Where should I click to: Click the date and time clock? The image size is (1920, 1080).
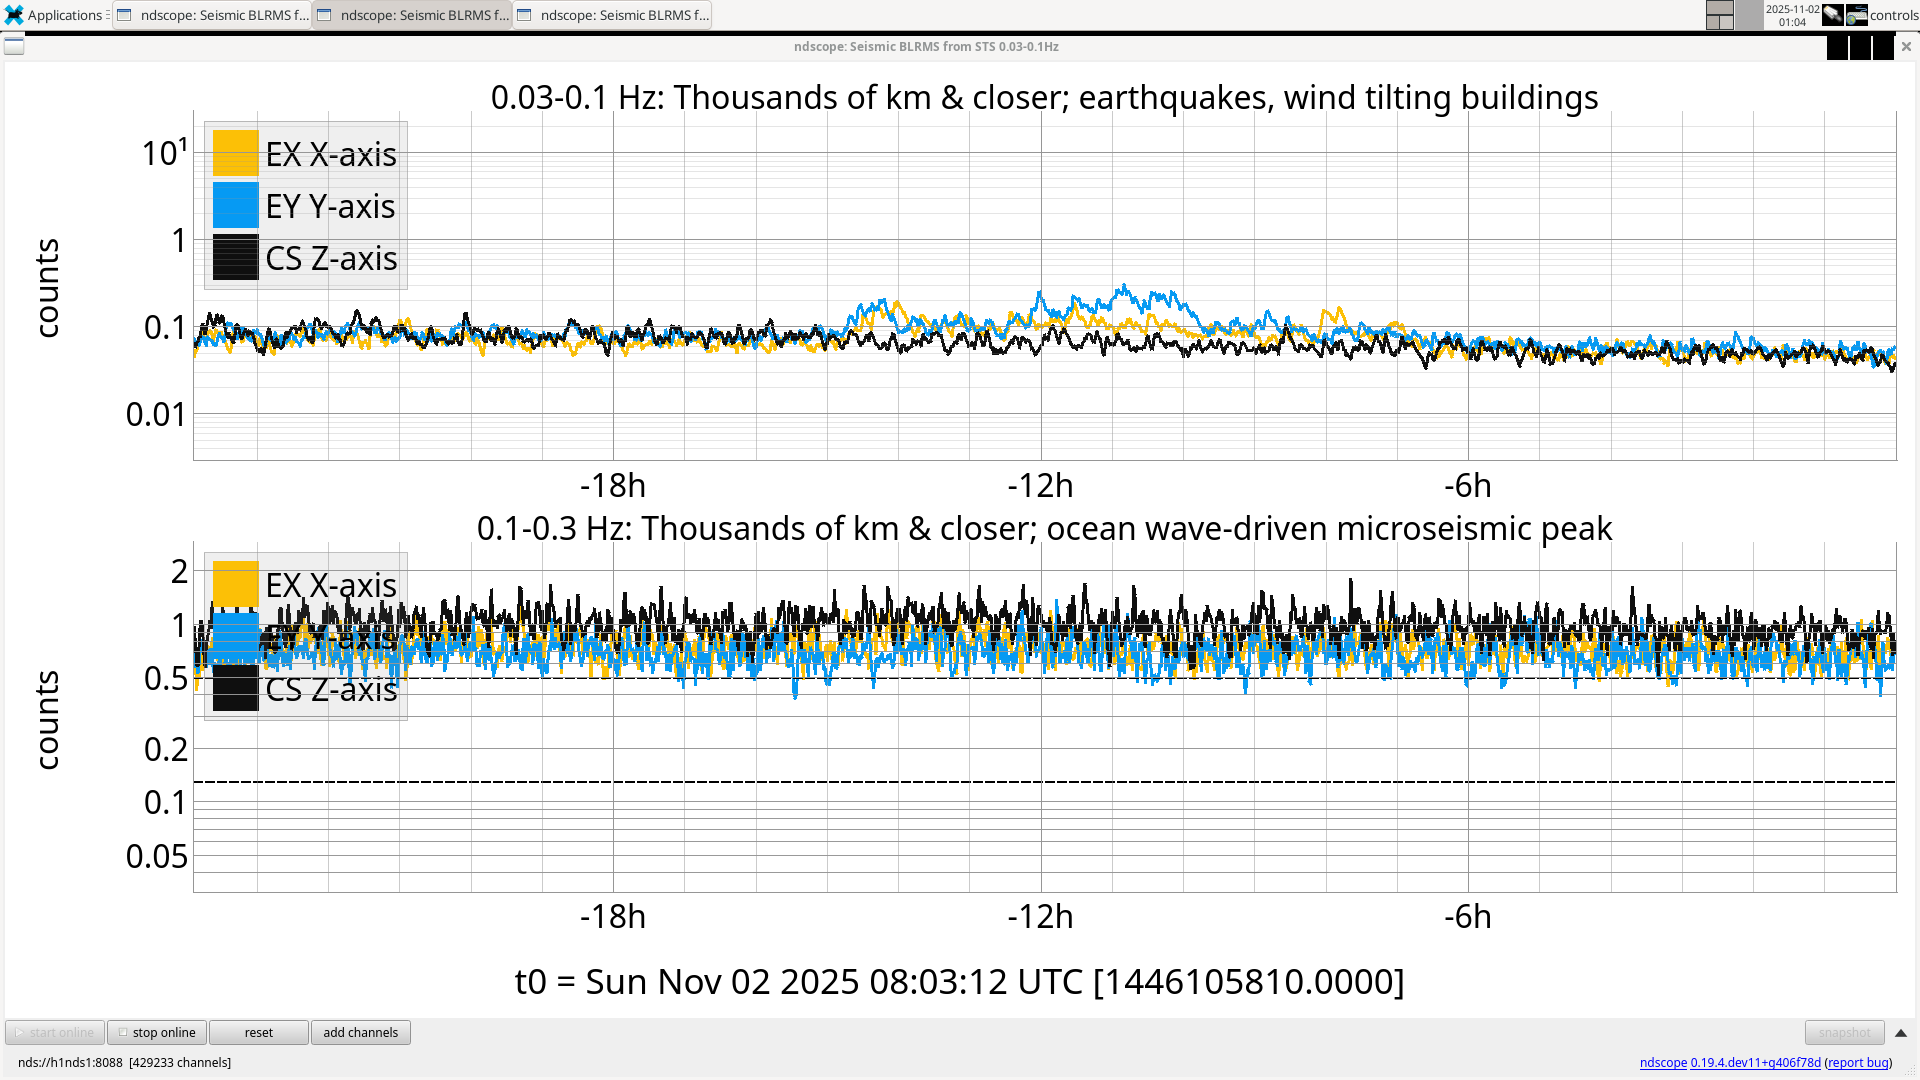point(1792,15)
